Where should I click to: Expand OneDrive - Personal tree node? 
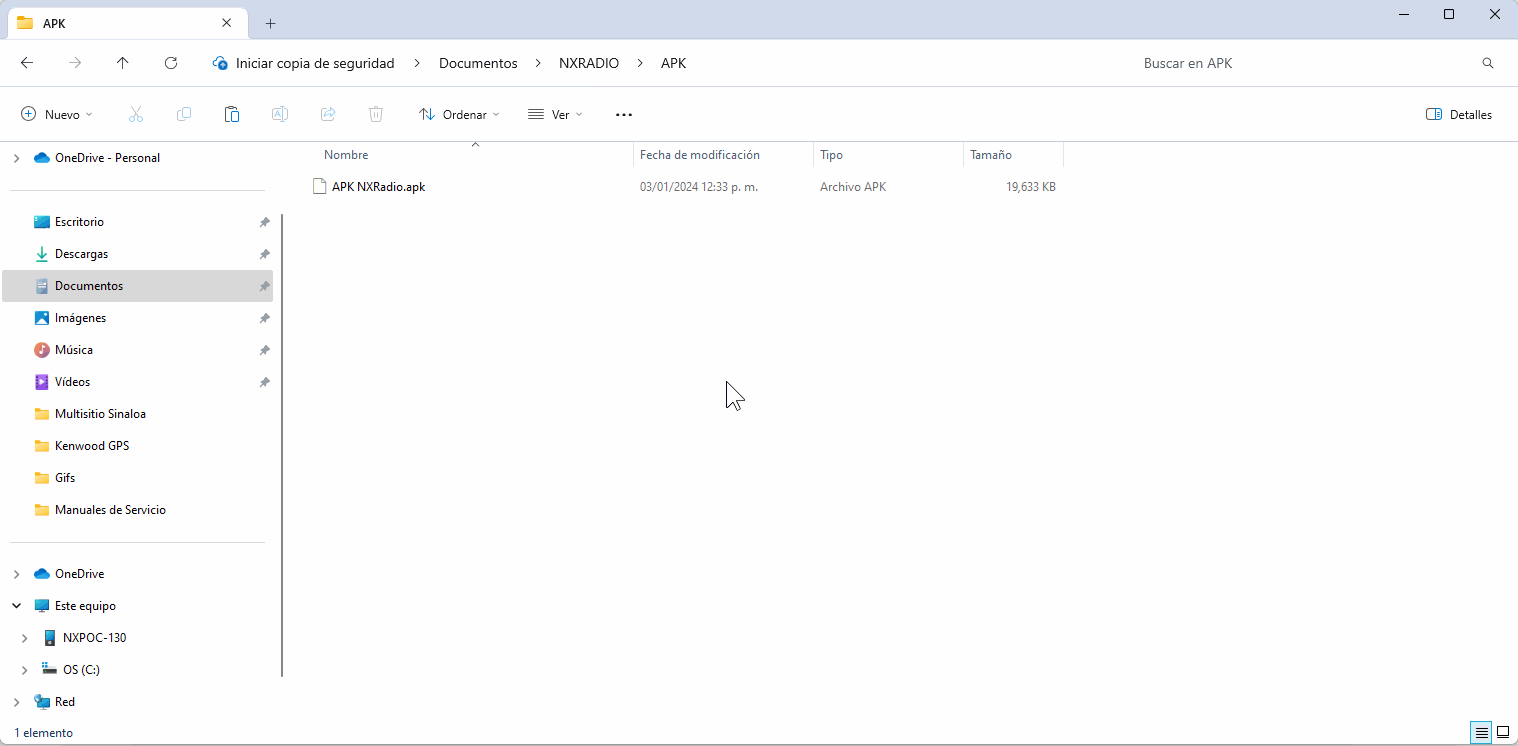(16, 158)
